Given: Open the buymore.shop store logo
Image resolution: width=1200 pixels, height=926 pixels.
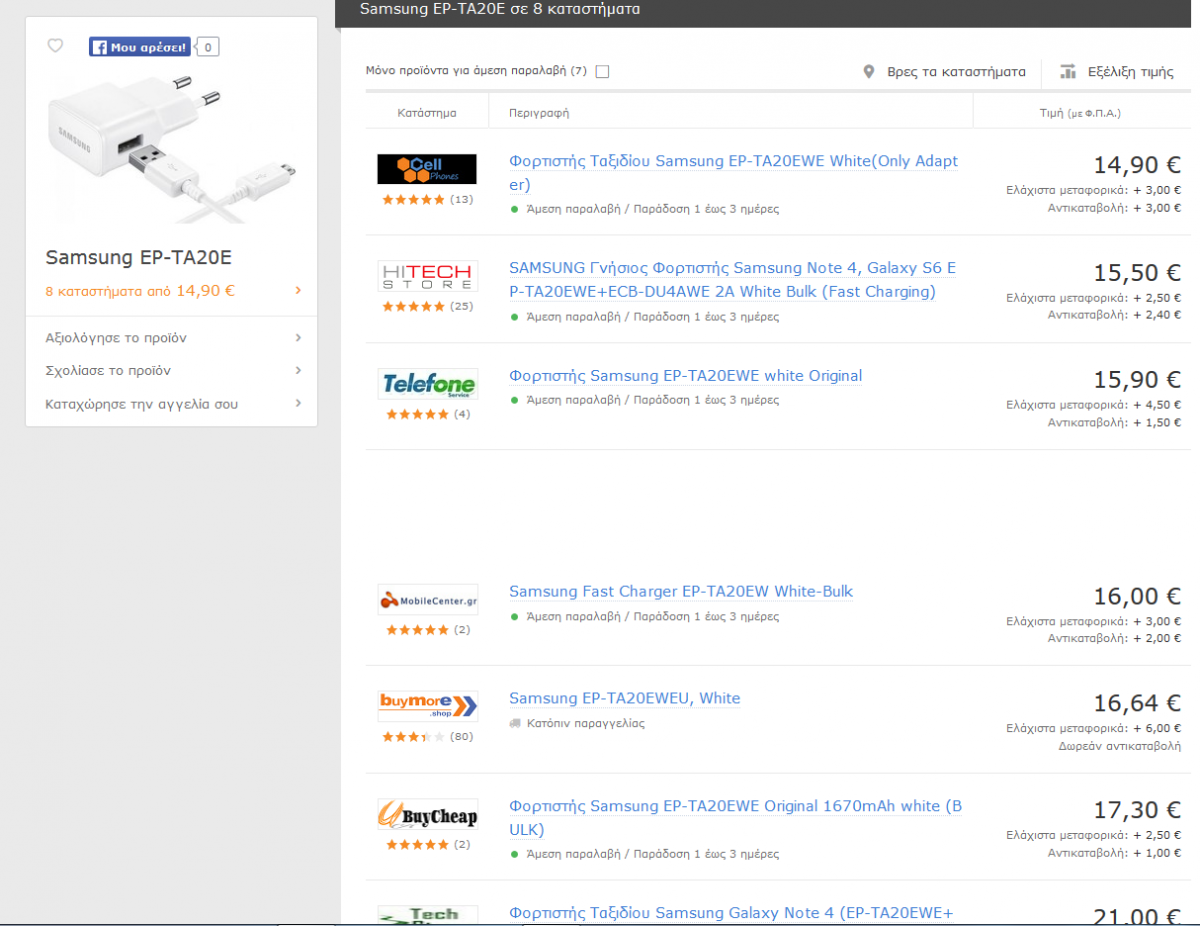Looking at the screenshot, I should 427,706.
